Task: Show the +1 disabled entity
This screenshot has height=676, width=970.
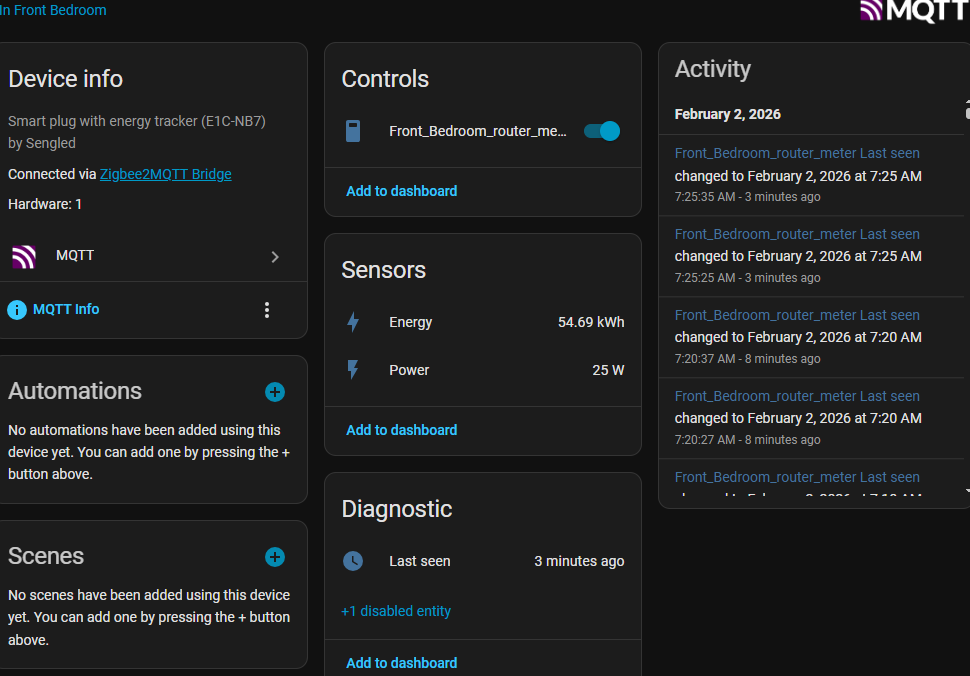Action: tap(396, 611)
